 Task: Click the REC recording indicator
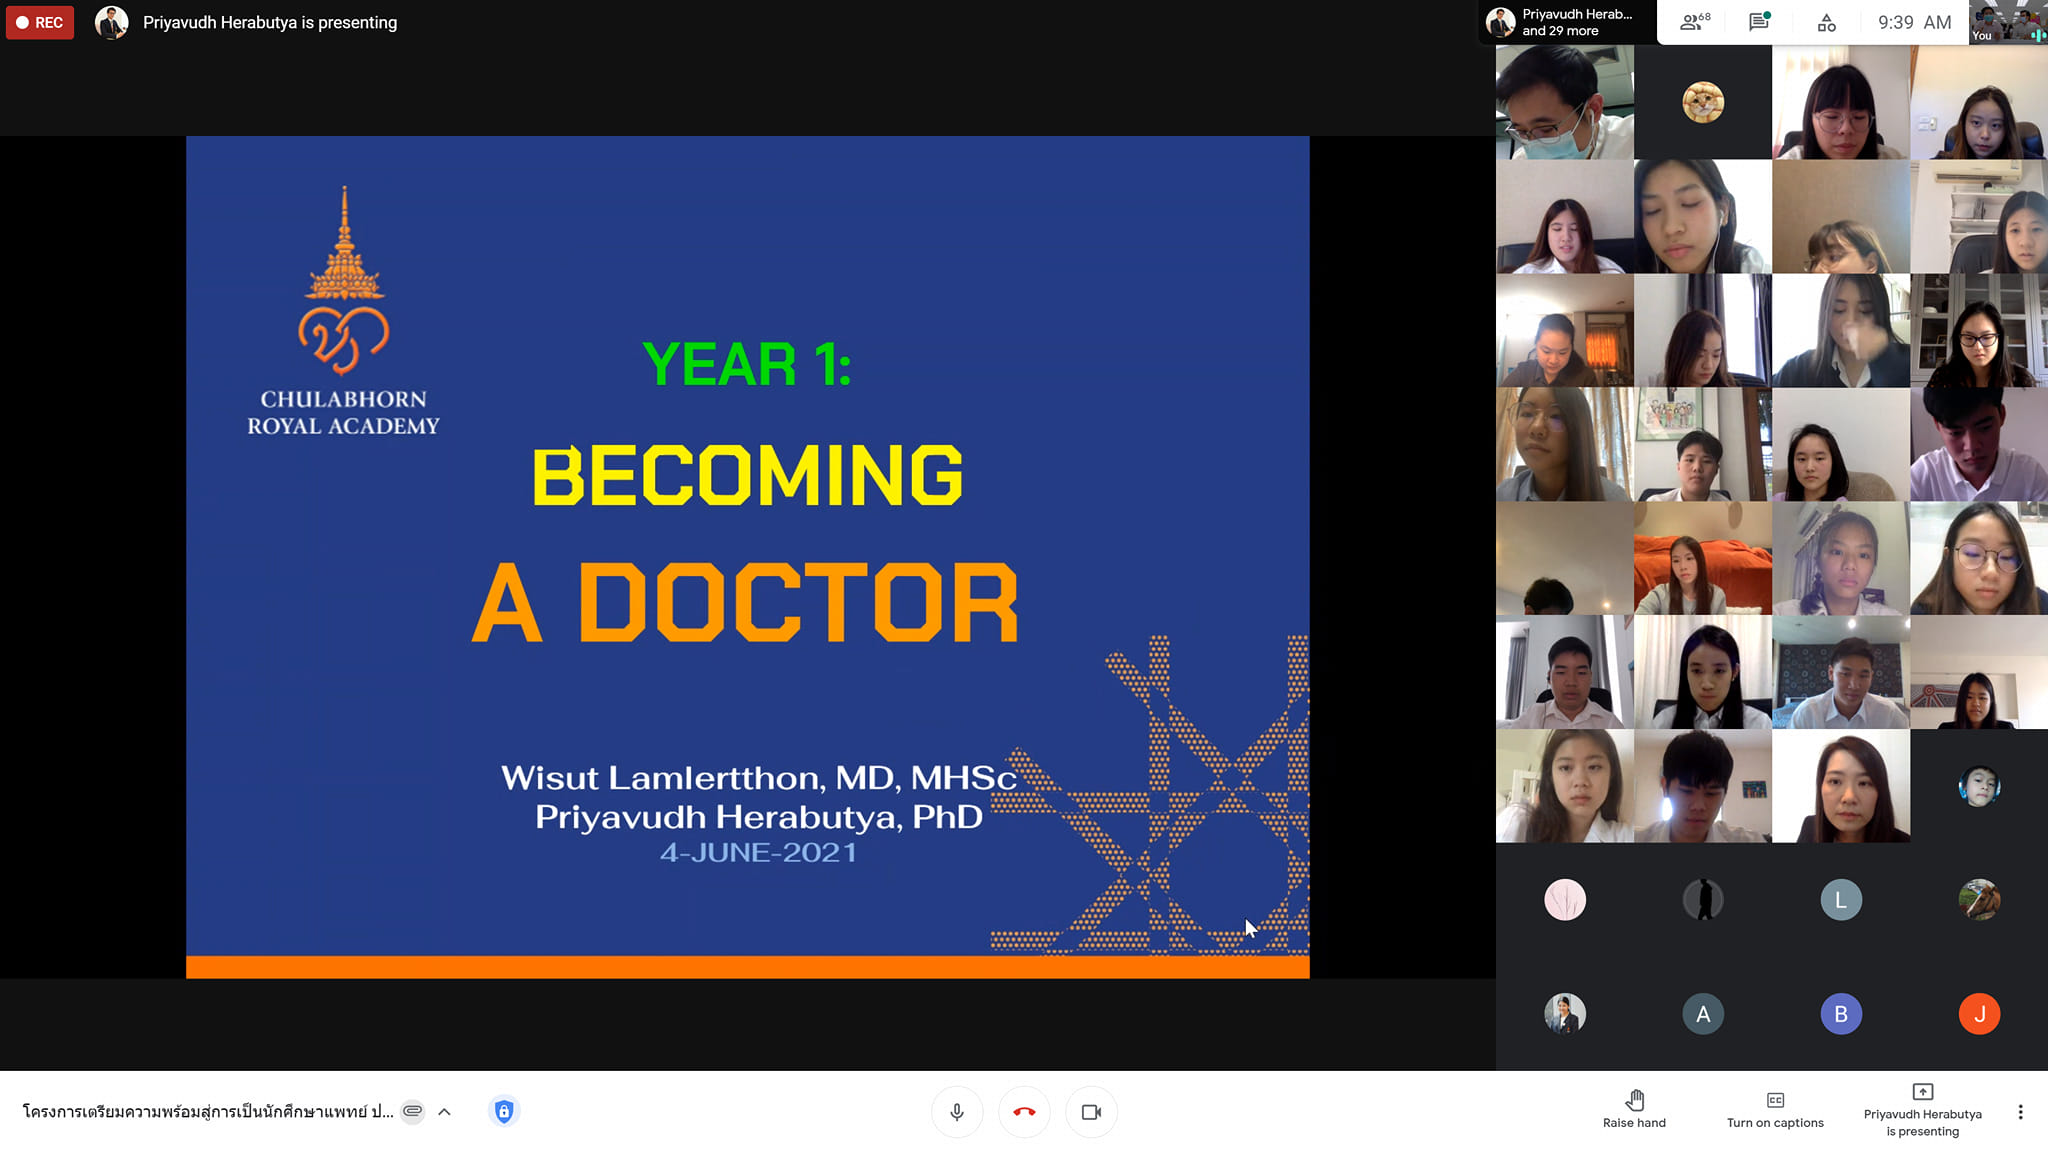tap(40, 22)
